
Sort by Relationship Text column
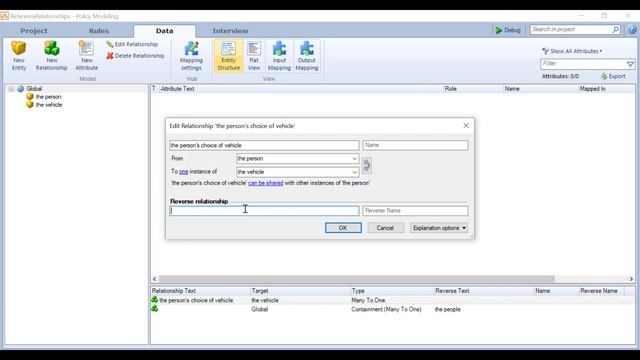click(x=174, y=291)
